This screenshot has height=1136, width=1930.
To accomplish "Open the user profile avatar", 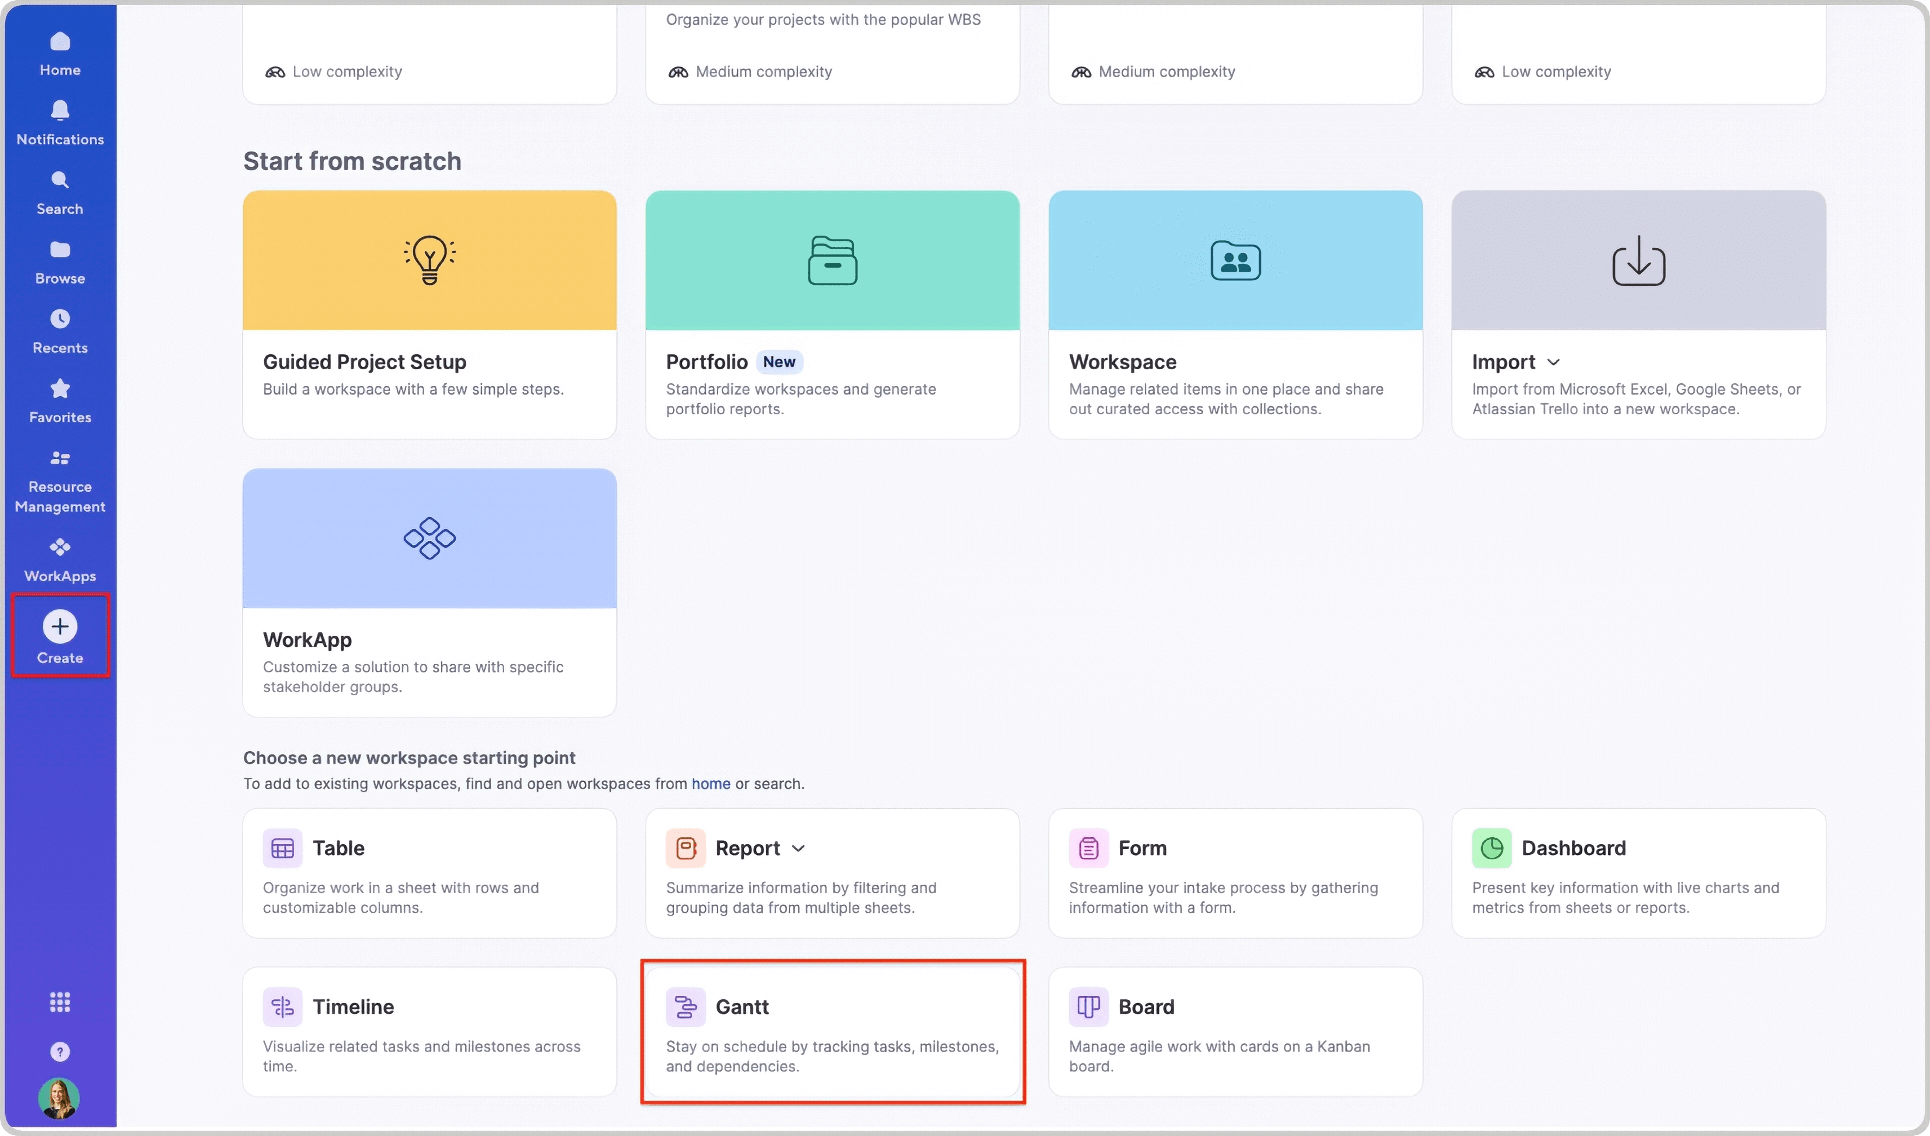I will coord(60,1098).
